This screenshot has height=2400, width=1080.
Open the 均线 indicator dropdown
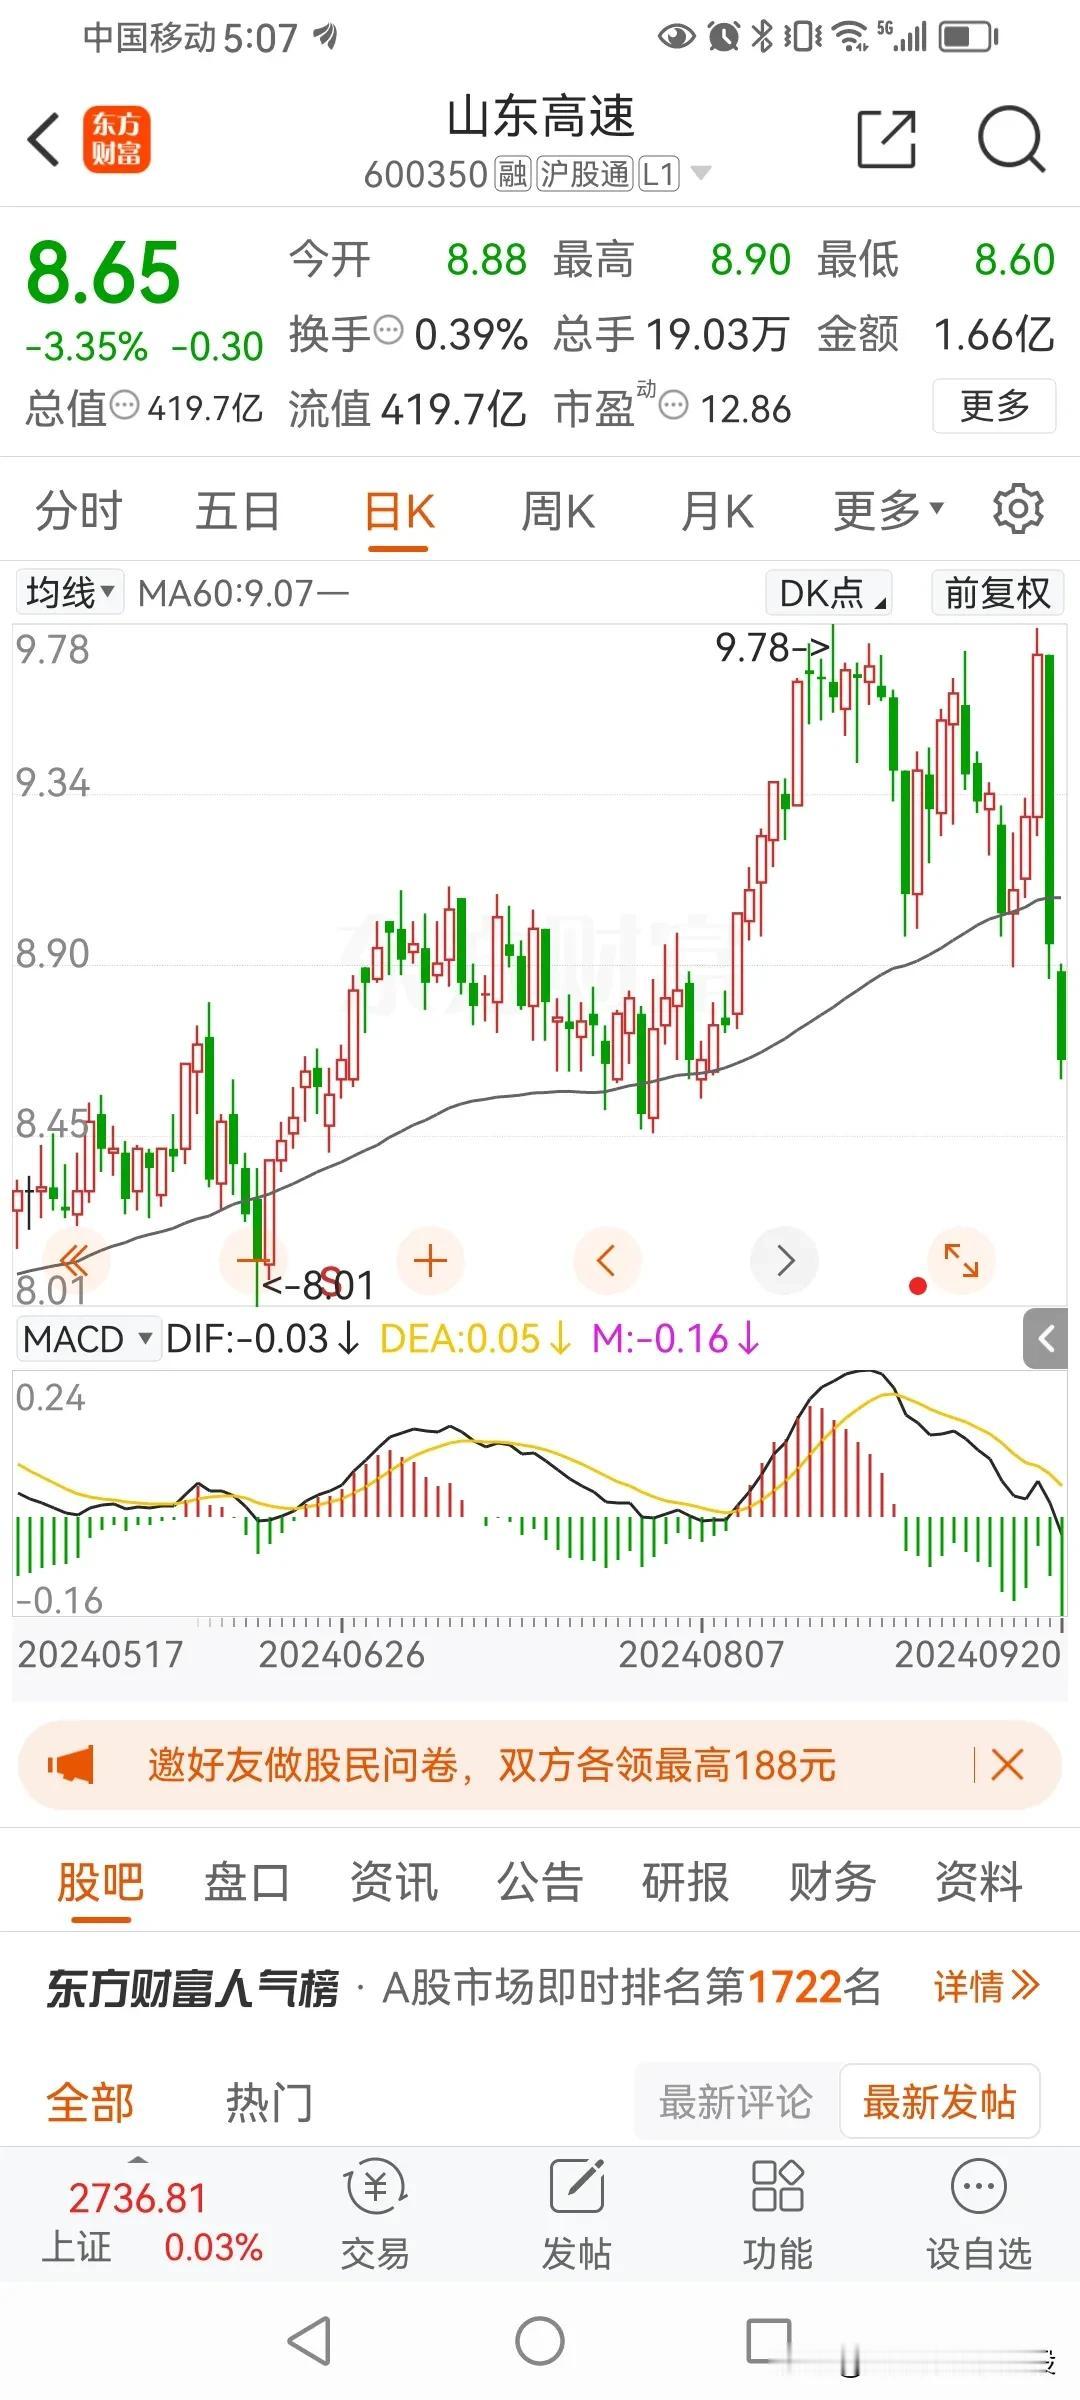tap(69, 592)
